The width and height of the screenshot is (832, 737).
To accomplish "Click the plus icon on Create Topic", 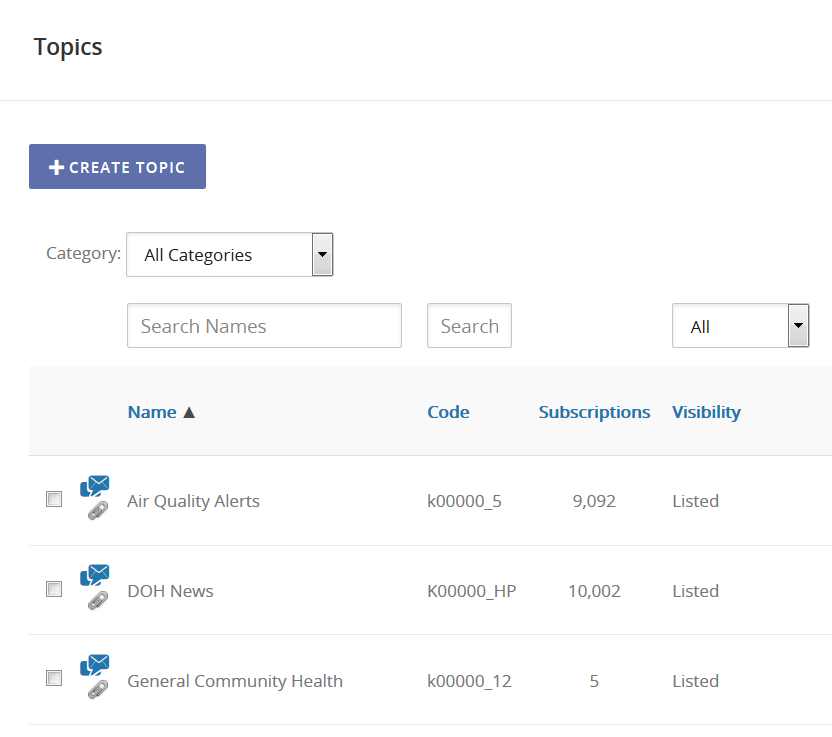I will pos(56,166).
